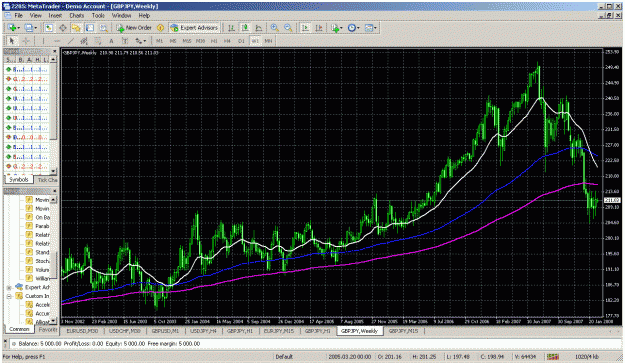Switch to the EURUSD,M30 chart tab
This screenshot has width=625, height=363.
coord(82,331)
